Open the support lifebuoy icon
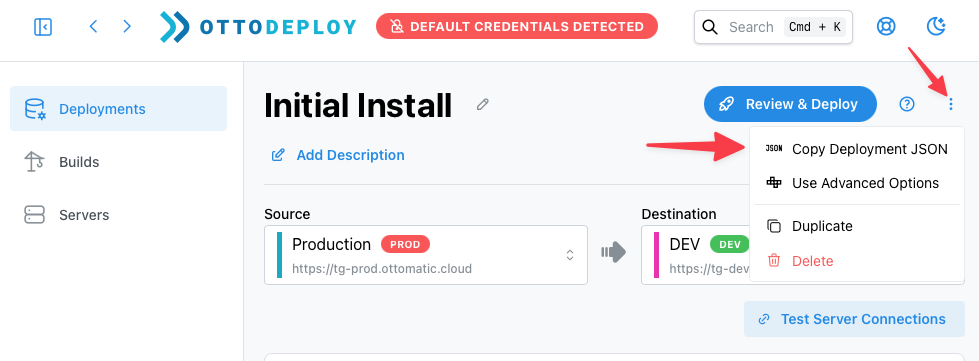 [886, 26]
